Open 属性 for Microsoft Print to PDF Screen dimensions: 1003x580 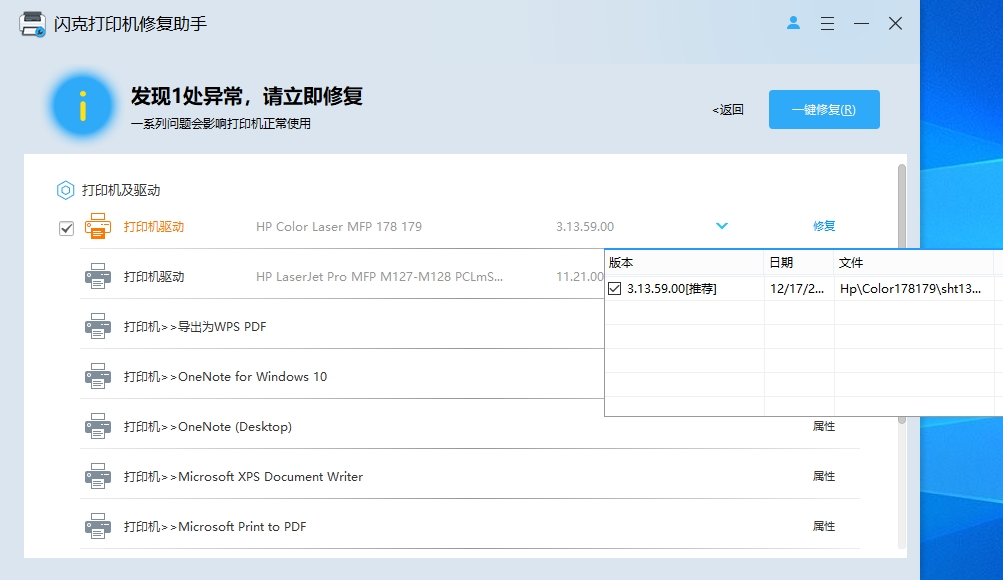[824, 526]
